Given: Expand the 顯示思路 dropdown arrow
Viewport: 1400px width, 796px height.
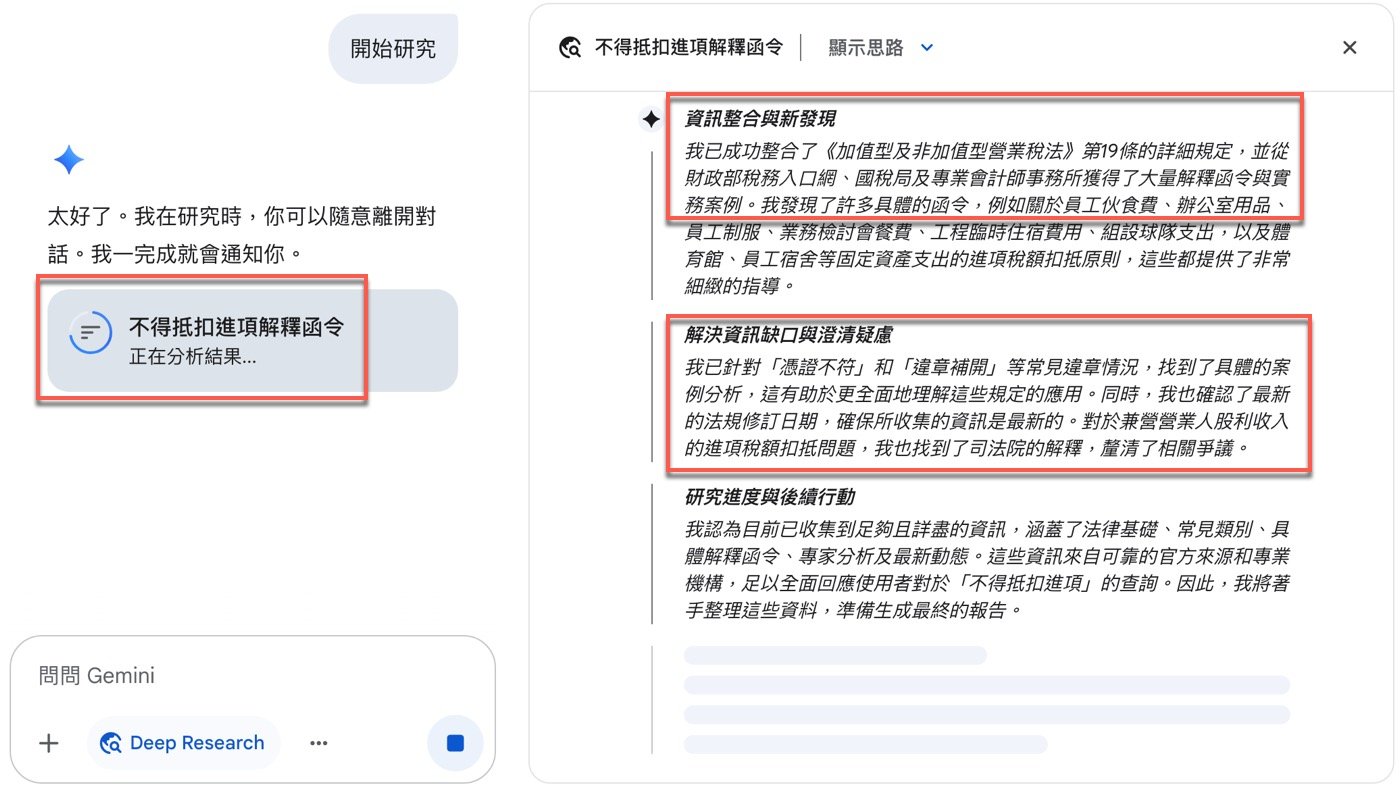Looking at the screenshot, I should pyautogui.click(x=926, y=47).
